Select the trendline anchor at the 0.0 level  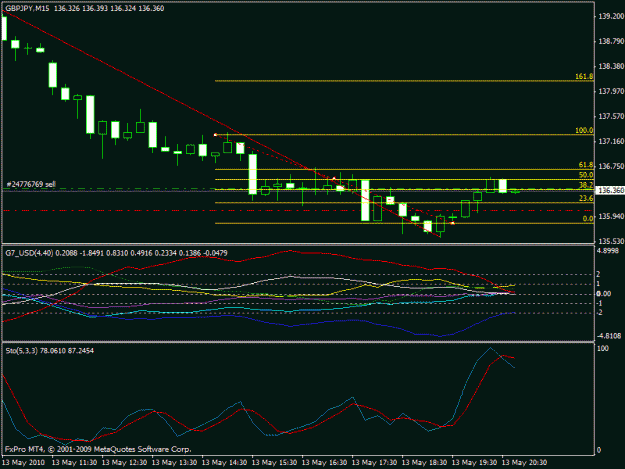tap(452, 223)
